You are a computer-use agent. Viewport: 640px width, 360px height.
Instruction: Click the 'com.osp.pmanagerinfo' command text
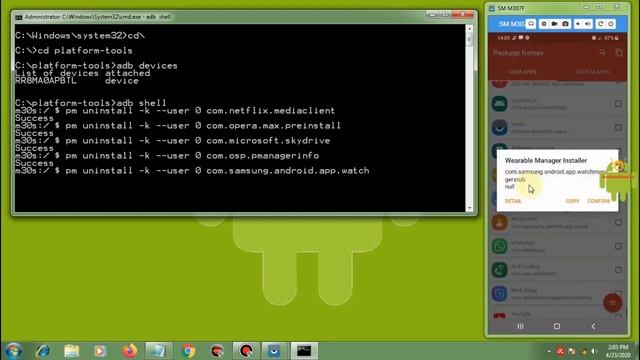(262, 156)
